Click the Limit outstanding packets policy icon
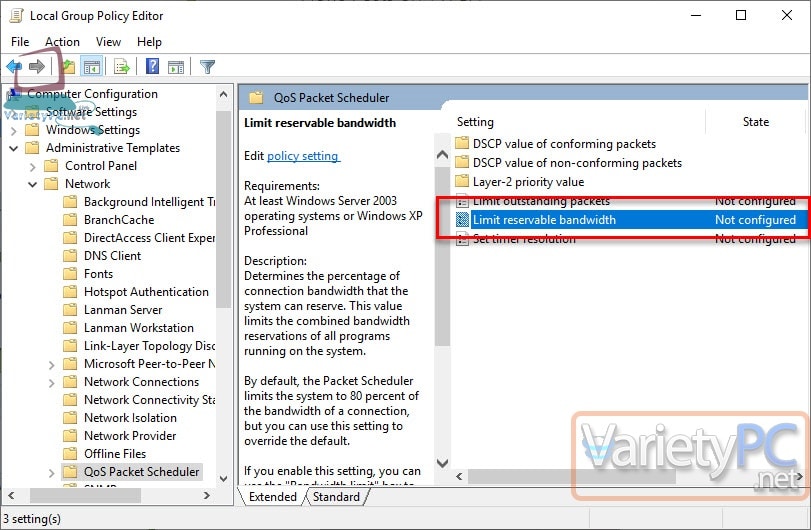The image size is (811, 530). (x=462, y=201)
